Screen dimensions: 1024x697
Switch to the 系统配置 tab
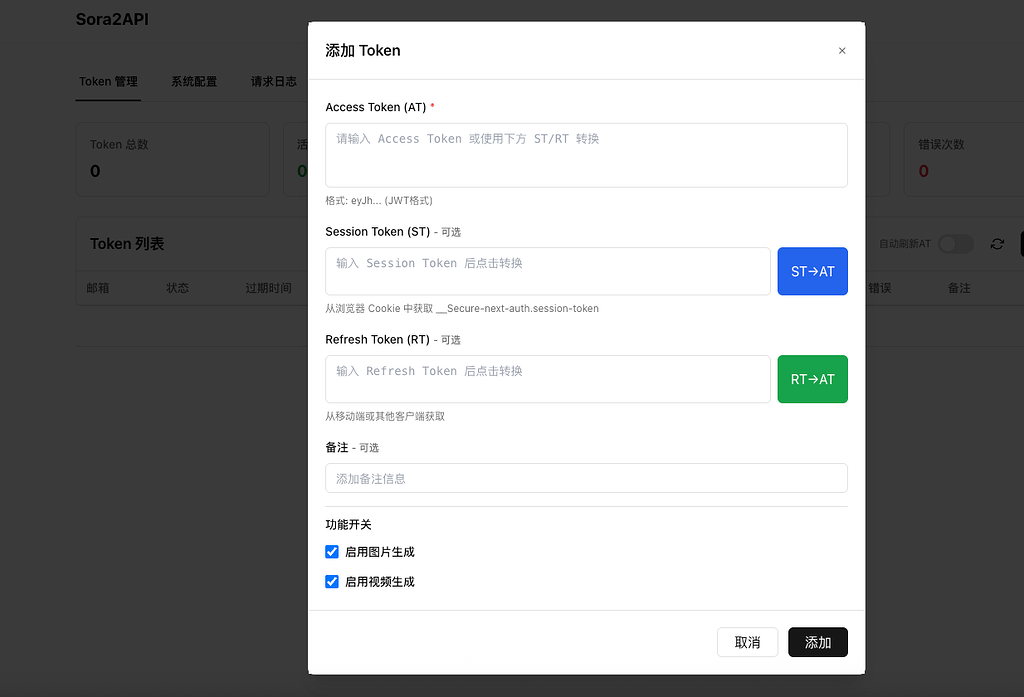coord(194,82)
